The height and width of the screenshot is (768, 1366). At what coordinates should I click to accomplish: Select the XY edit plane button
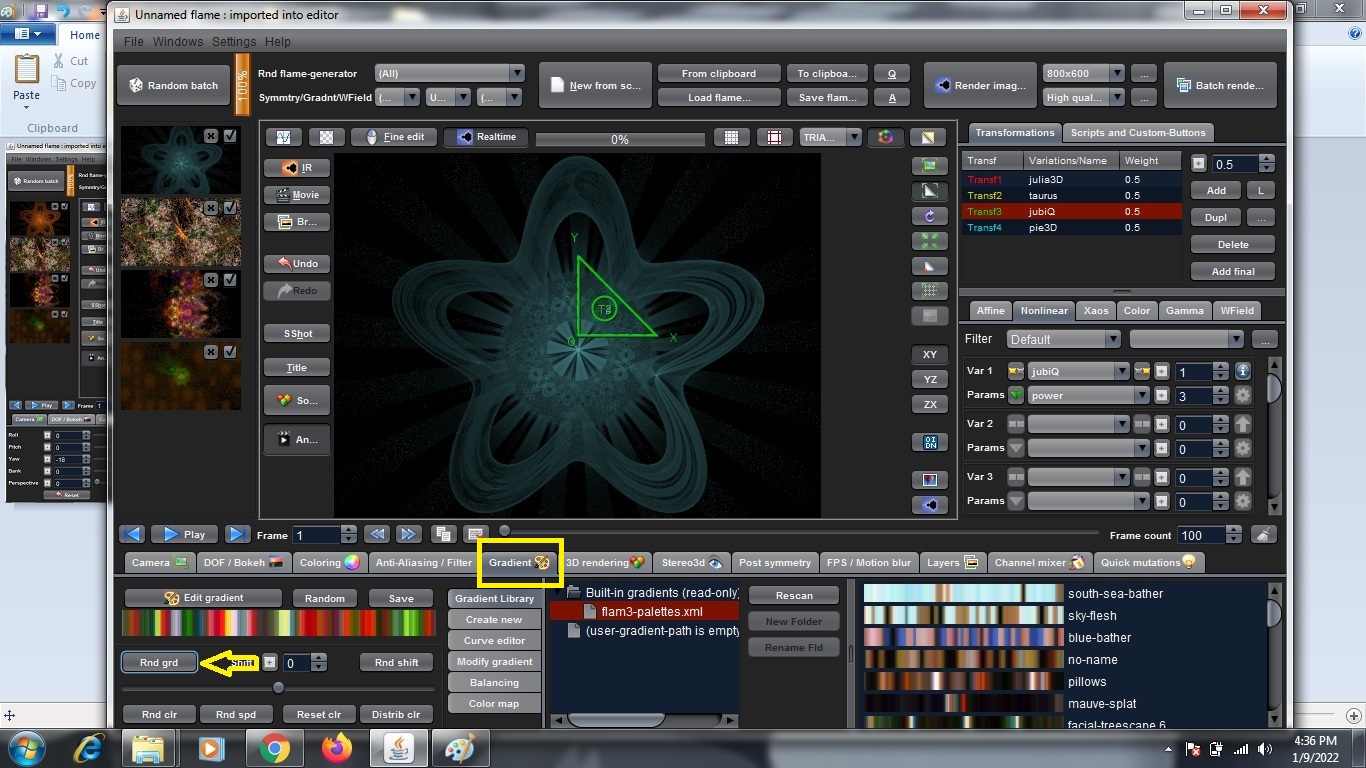(929, 354)
